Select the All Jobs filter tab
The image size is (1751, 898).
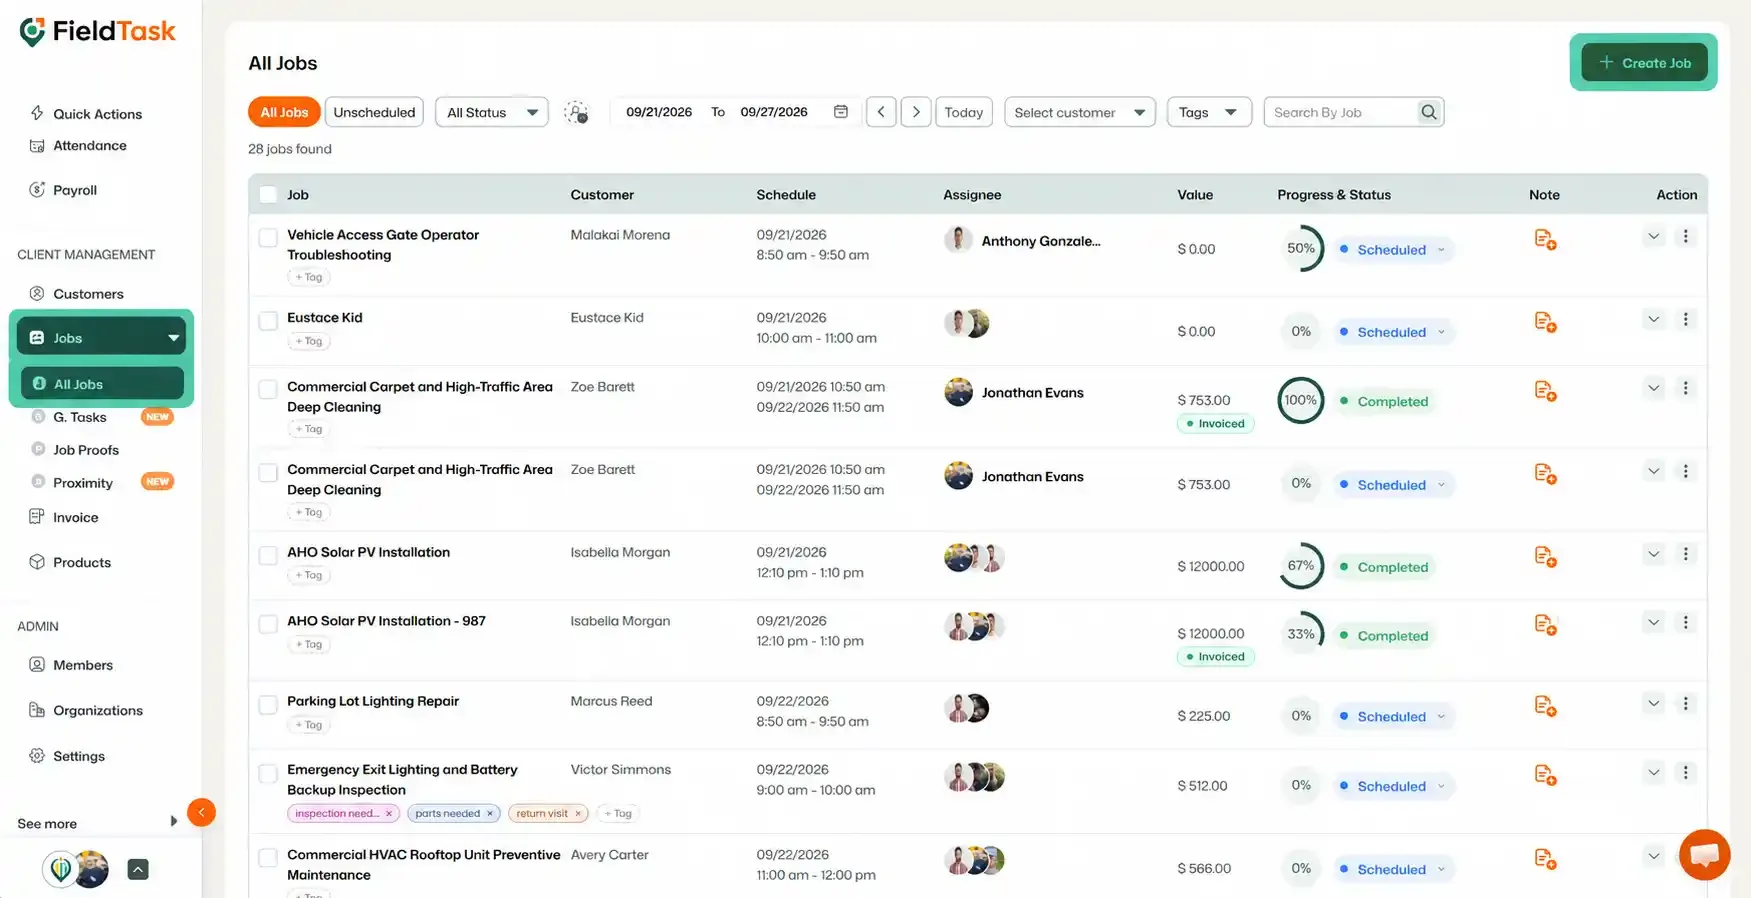(x=284, y=112)
